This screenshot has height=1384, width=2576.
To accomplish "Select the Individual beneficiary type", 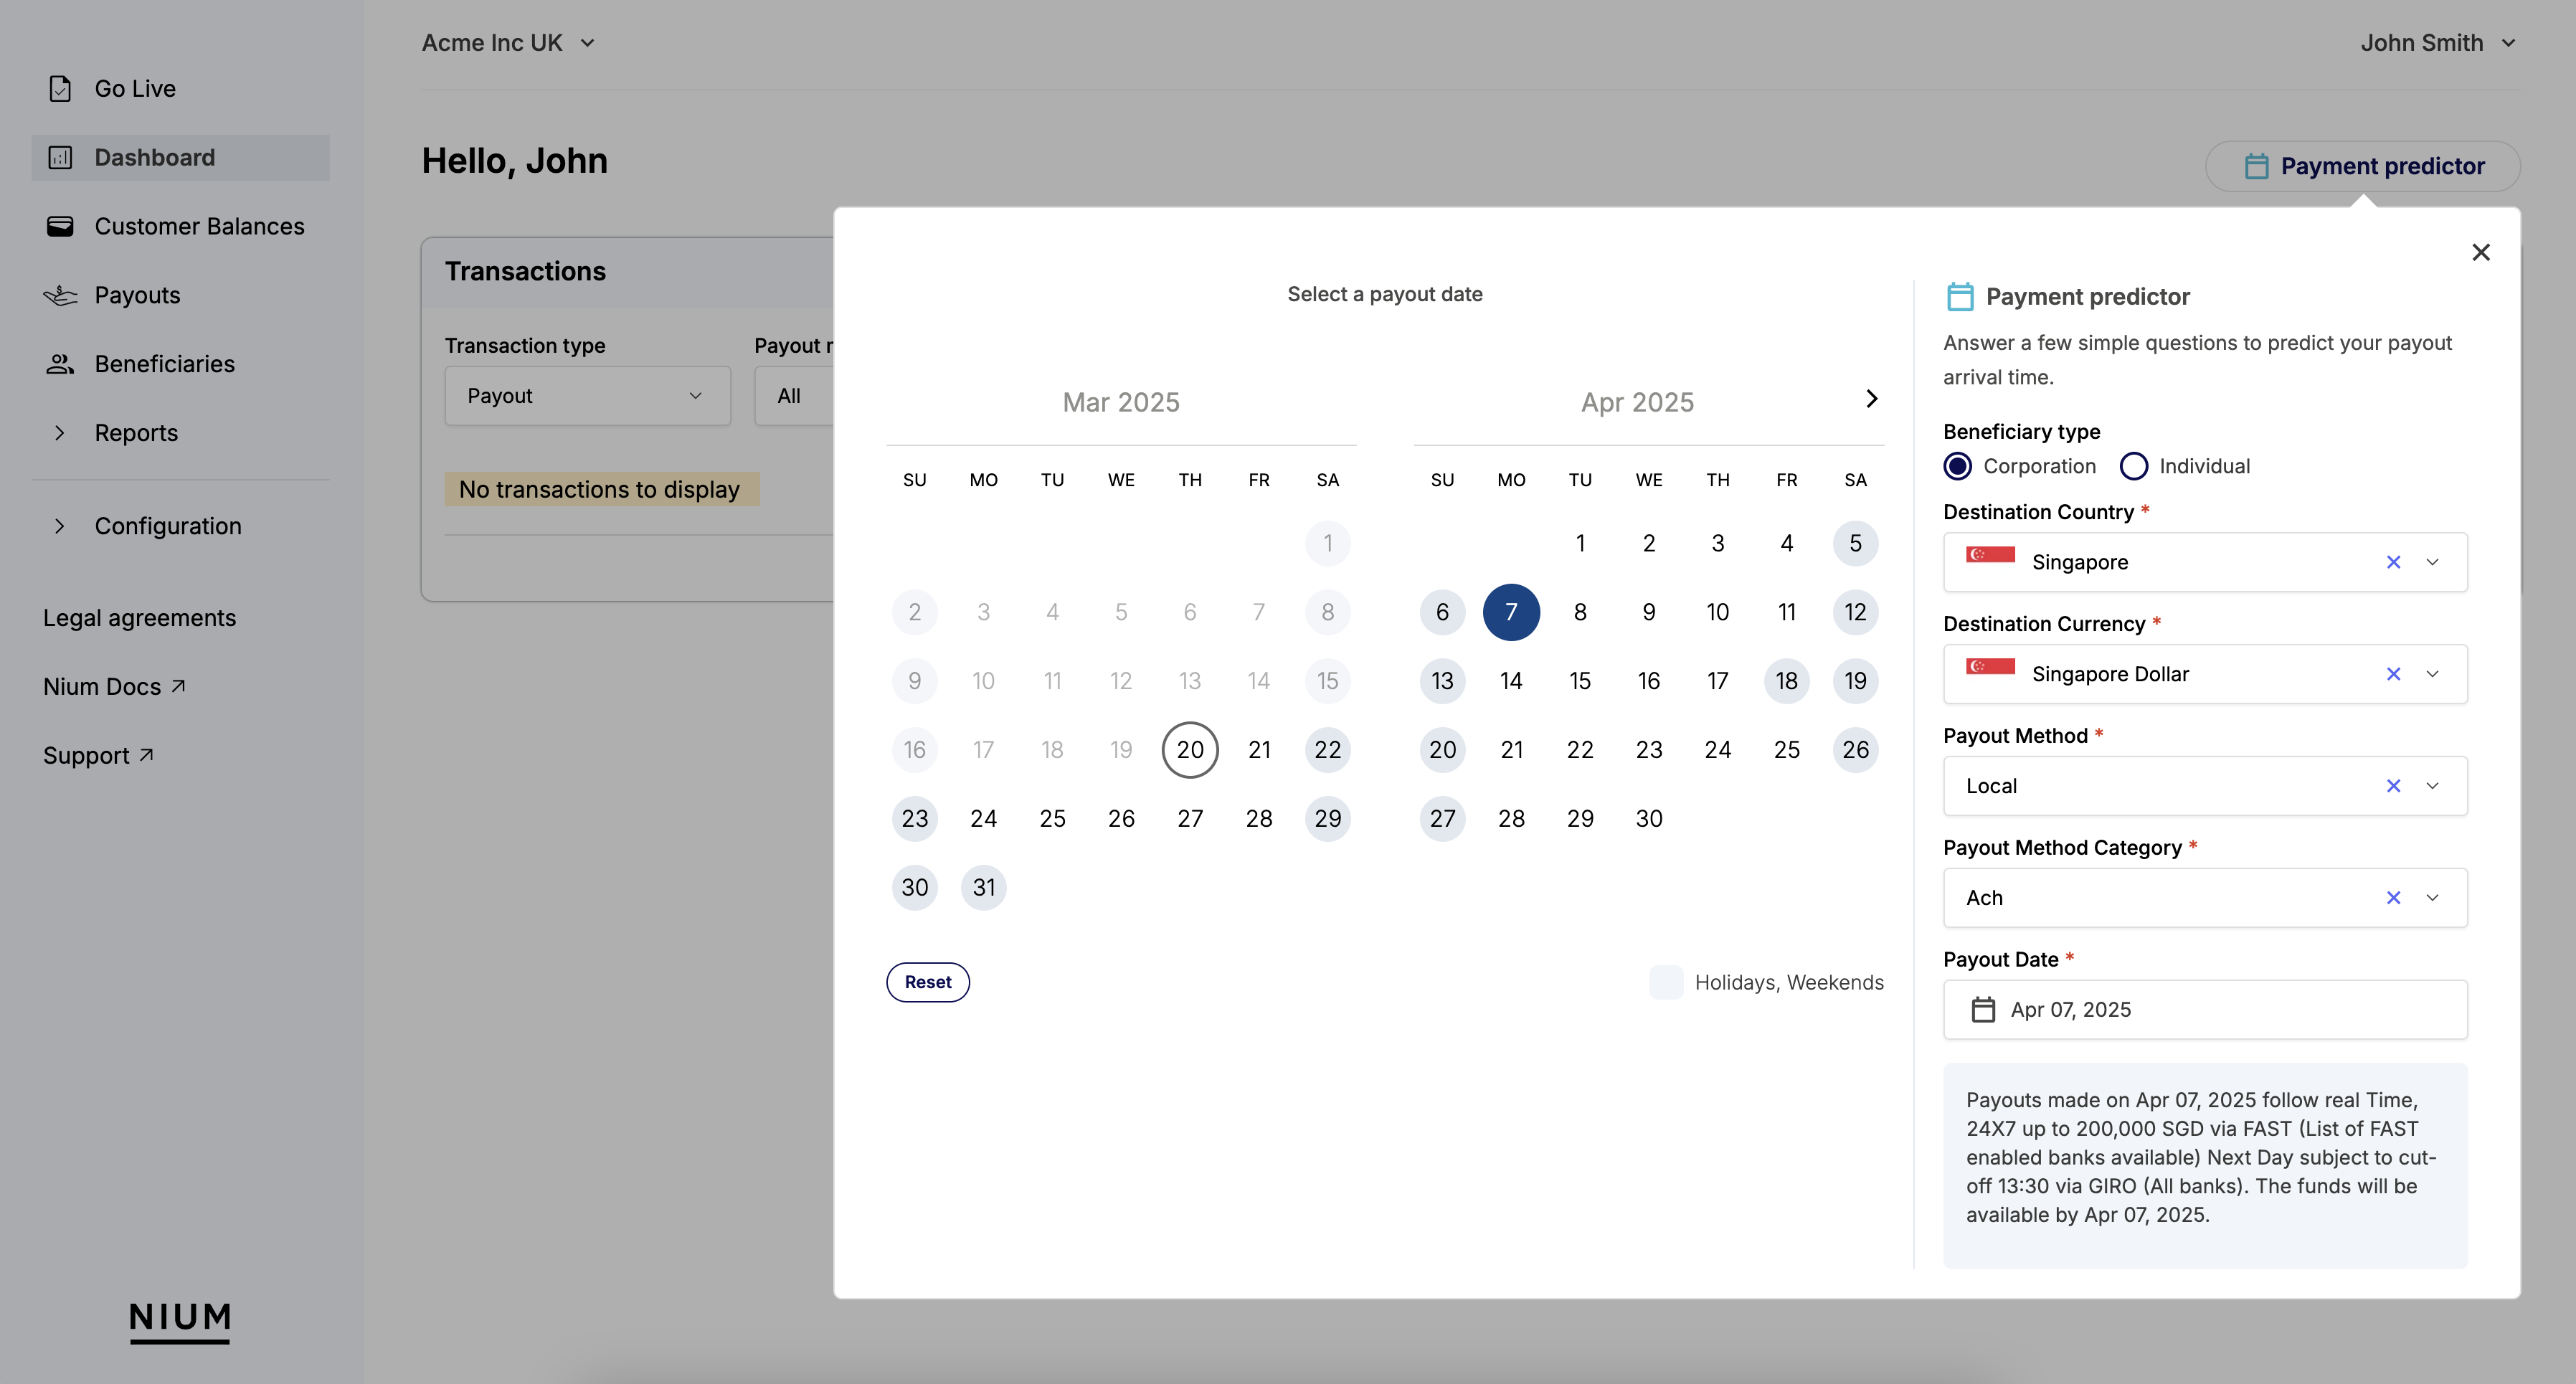I will (2134, 466).
